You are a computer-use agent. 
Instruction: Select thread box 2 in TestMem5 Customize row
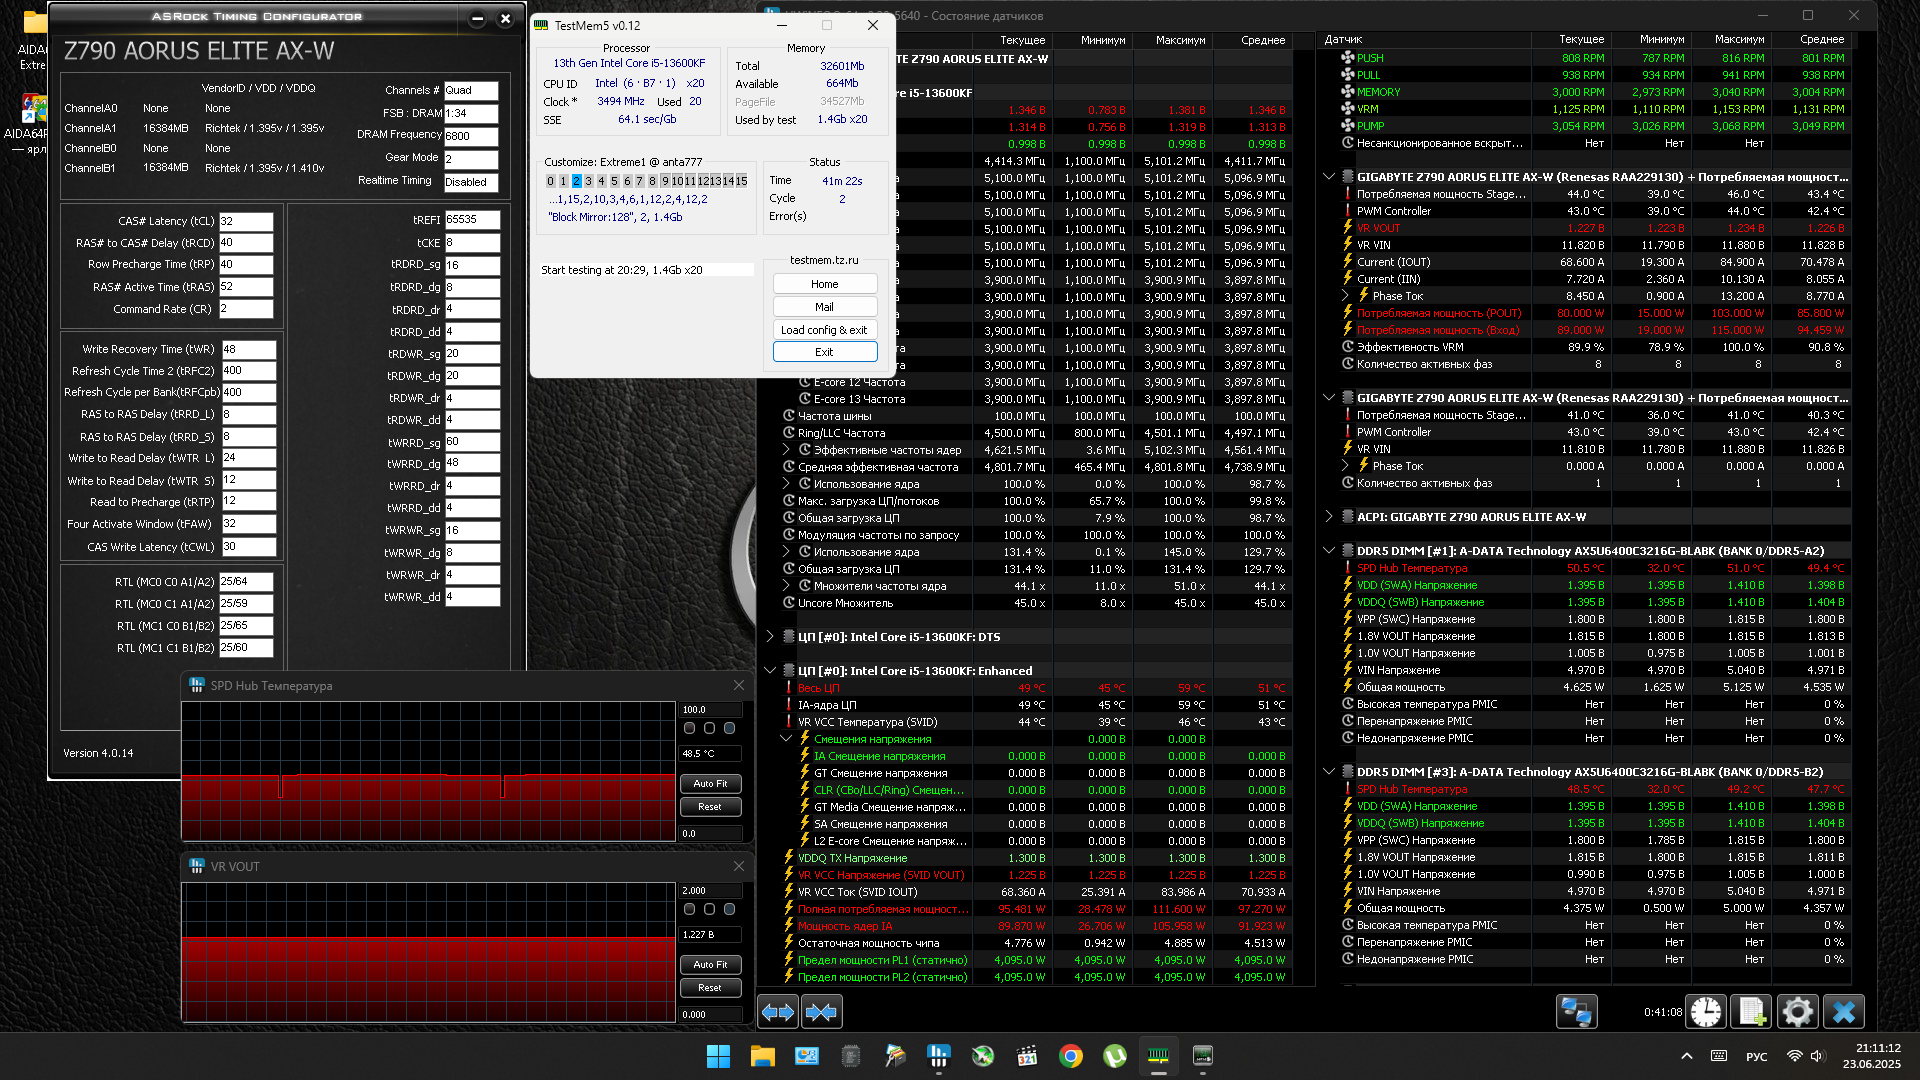(x=576, y=181)
